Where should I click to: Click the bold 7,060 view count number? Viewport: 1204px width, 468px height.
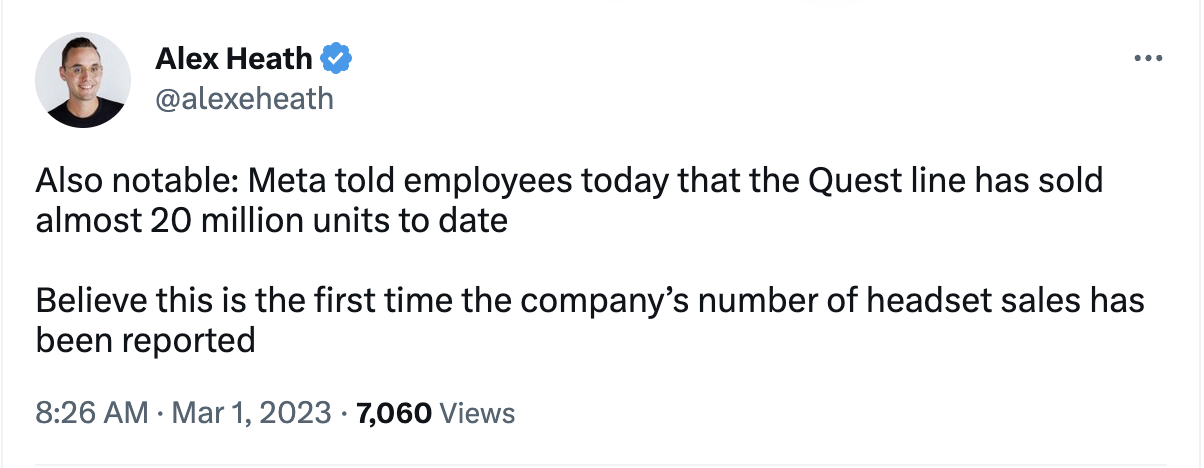click(x=391, y=412)
